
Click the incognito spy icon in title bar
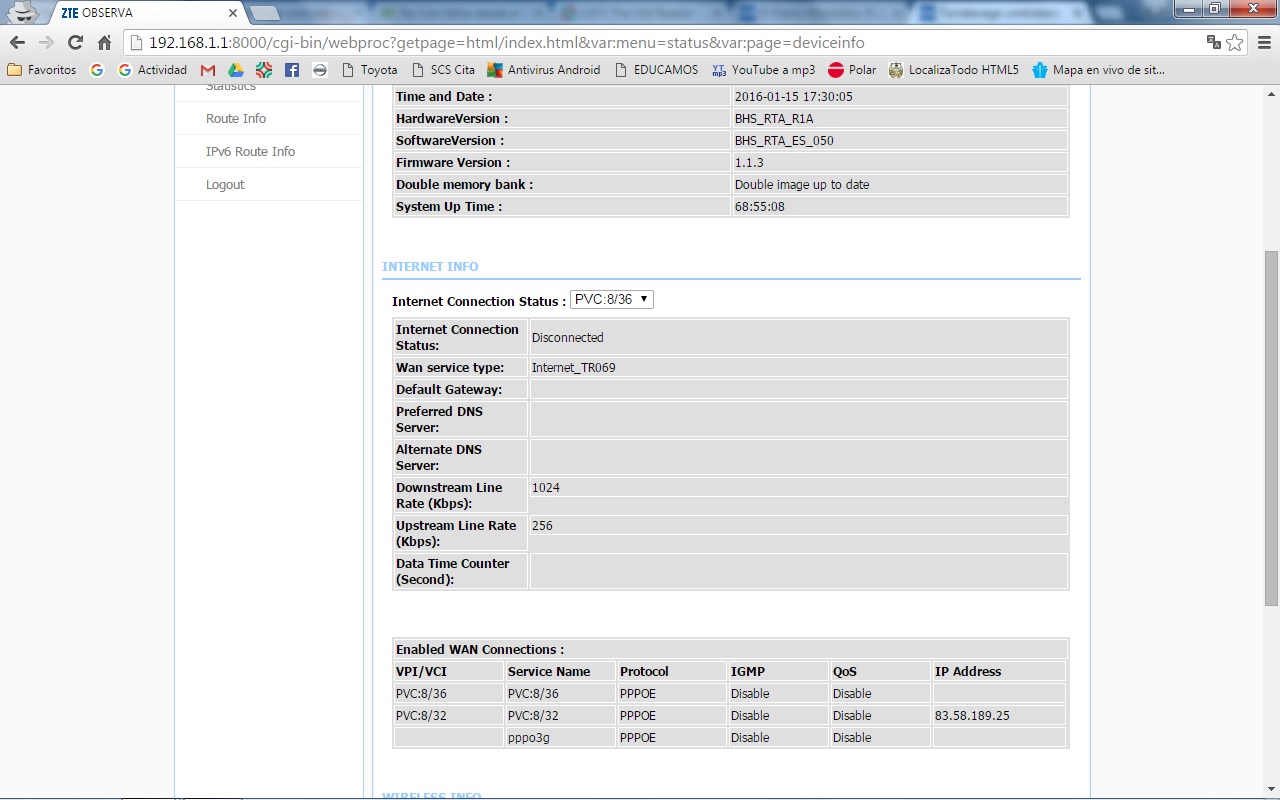pyautogui.click(x=23, y=13)
